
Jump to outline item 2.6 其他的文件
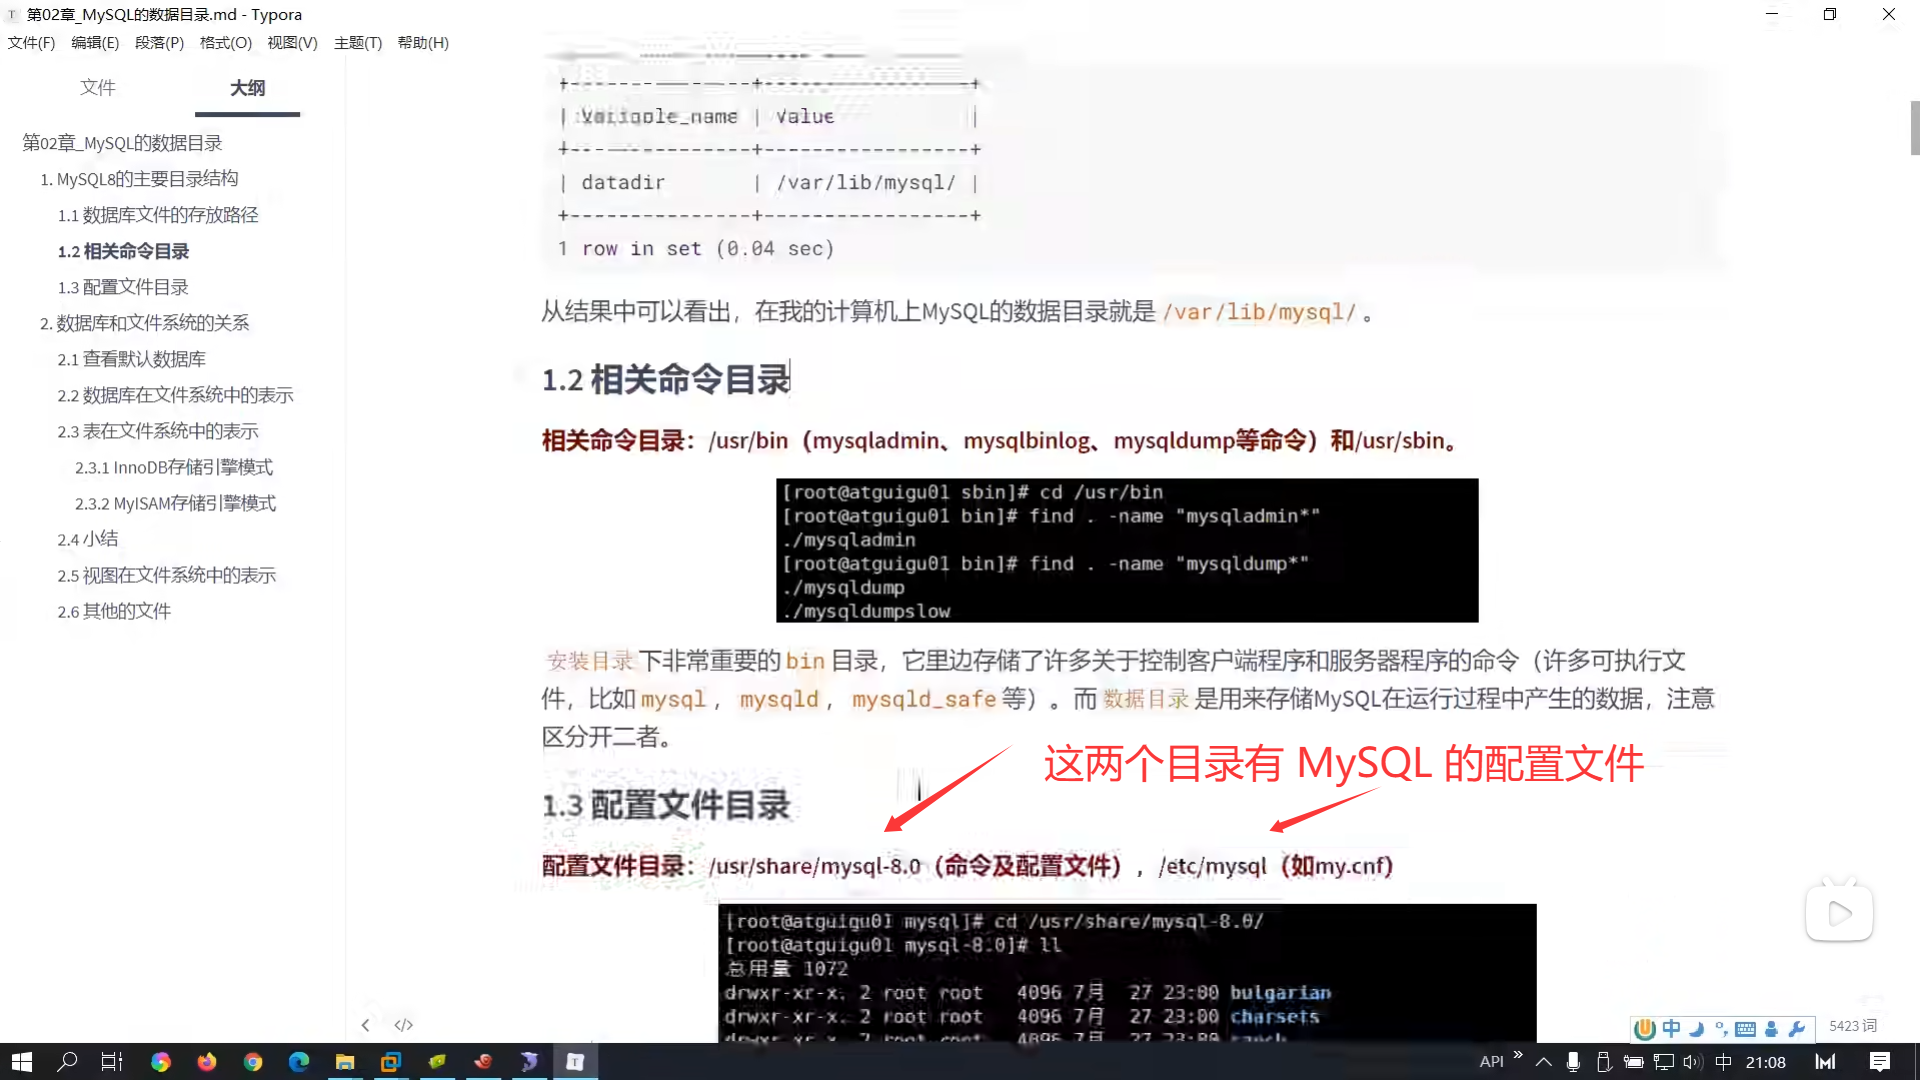click(114, 611)
